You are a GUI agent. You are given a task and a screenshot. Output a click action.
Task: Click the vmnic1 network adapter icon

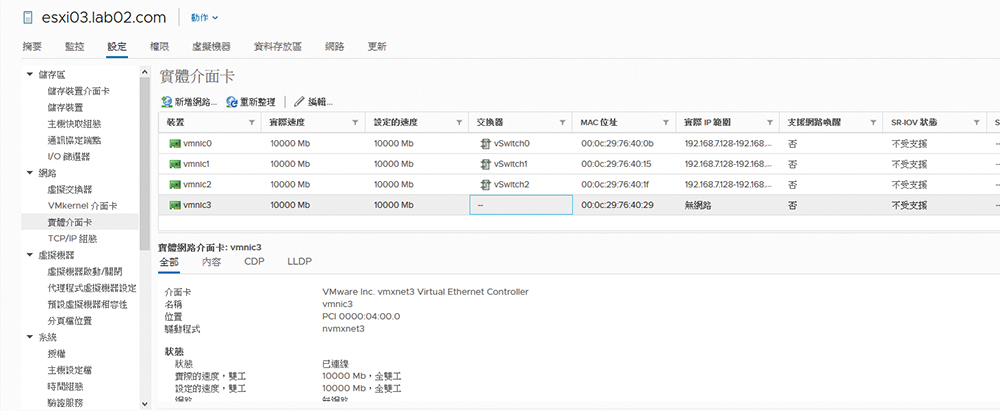pyautogui.click(x=175, y=164)
